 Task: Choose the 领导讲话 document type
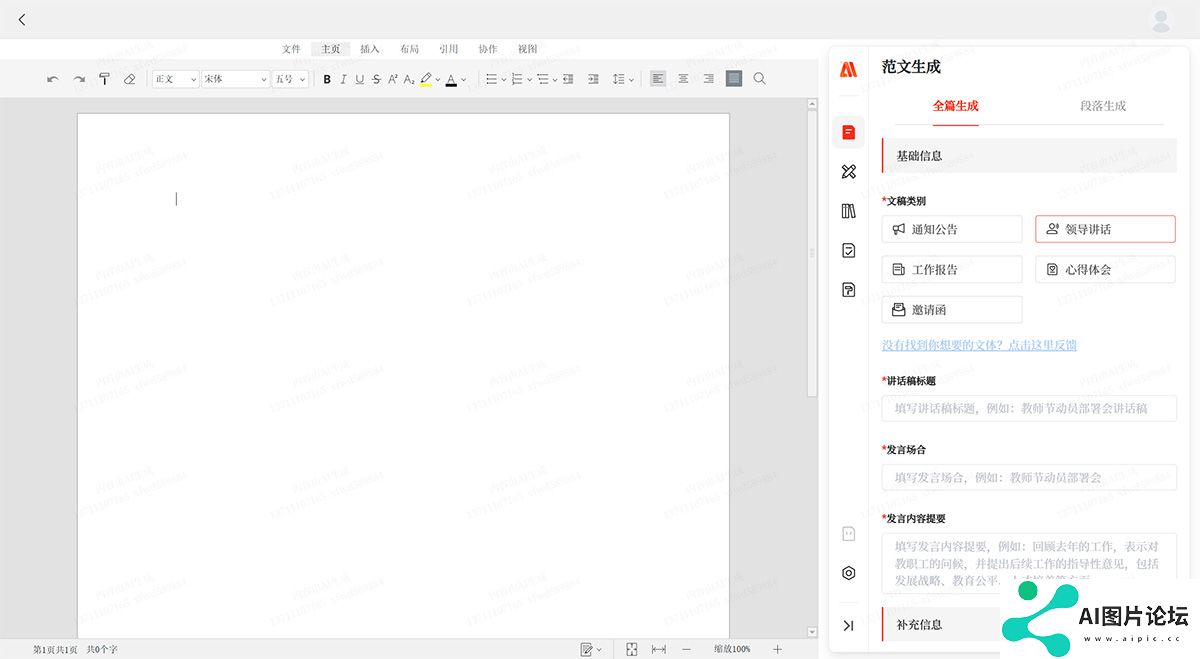1105,229
